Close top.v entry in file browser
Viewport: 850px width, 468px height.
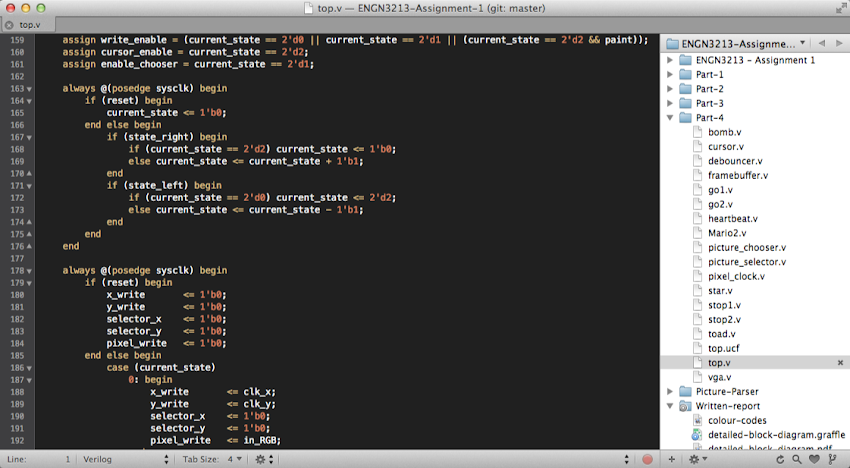coord(840,363)
